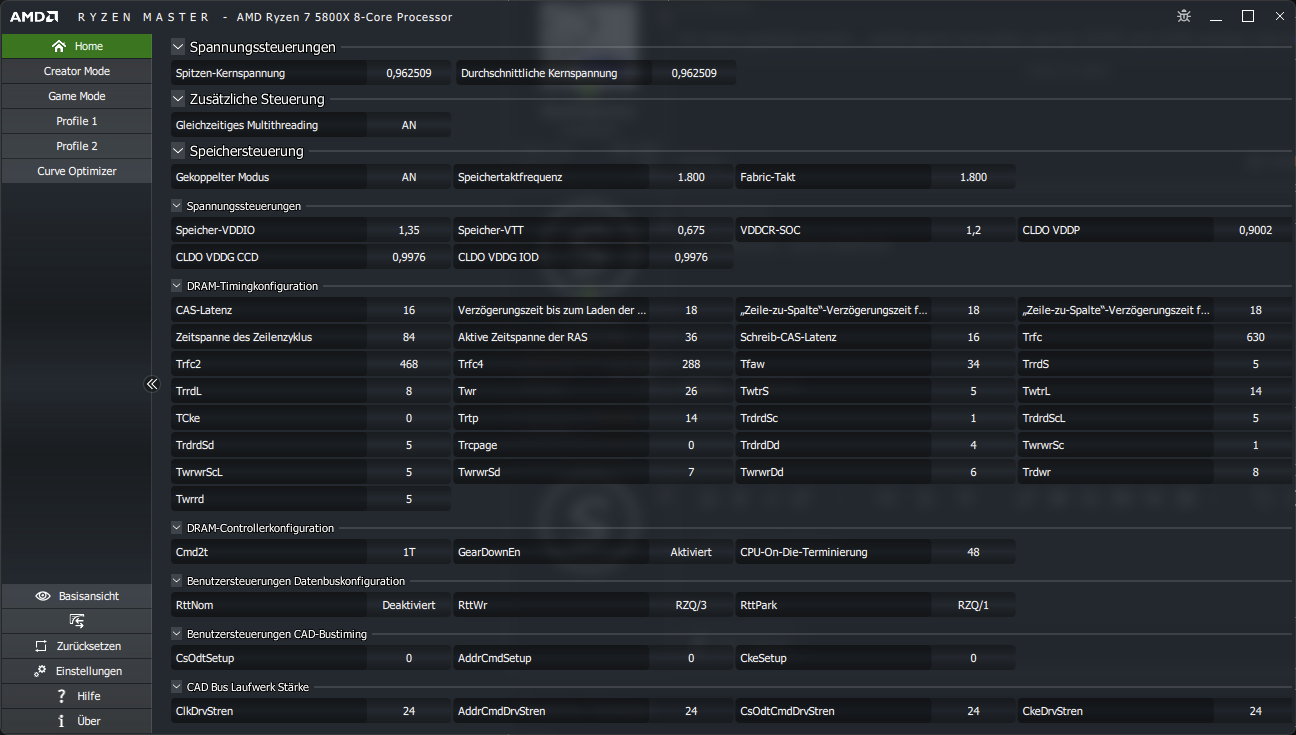Open Hilfe
The image size is (1296, 735).
click(x=76, y=696)
